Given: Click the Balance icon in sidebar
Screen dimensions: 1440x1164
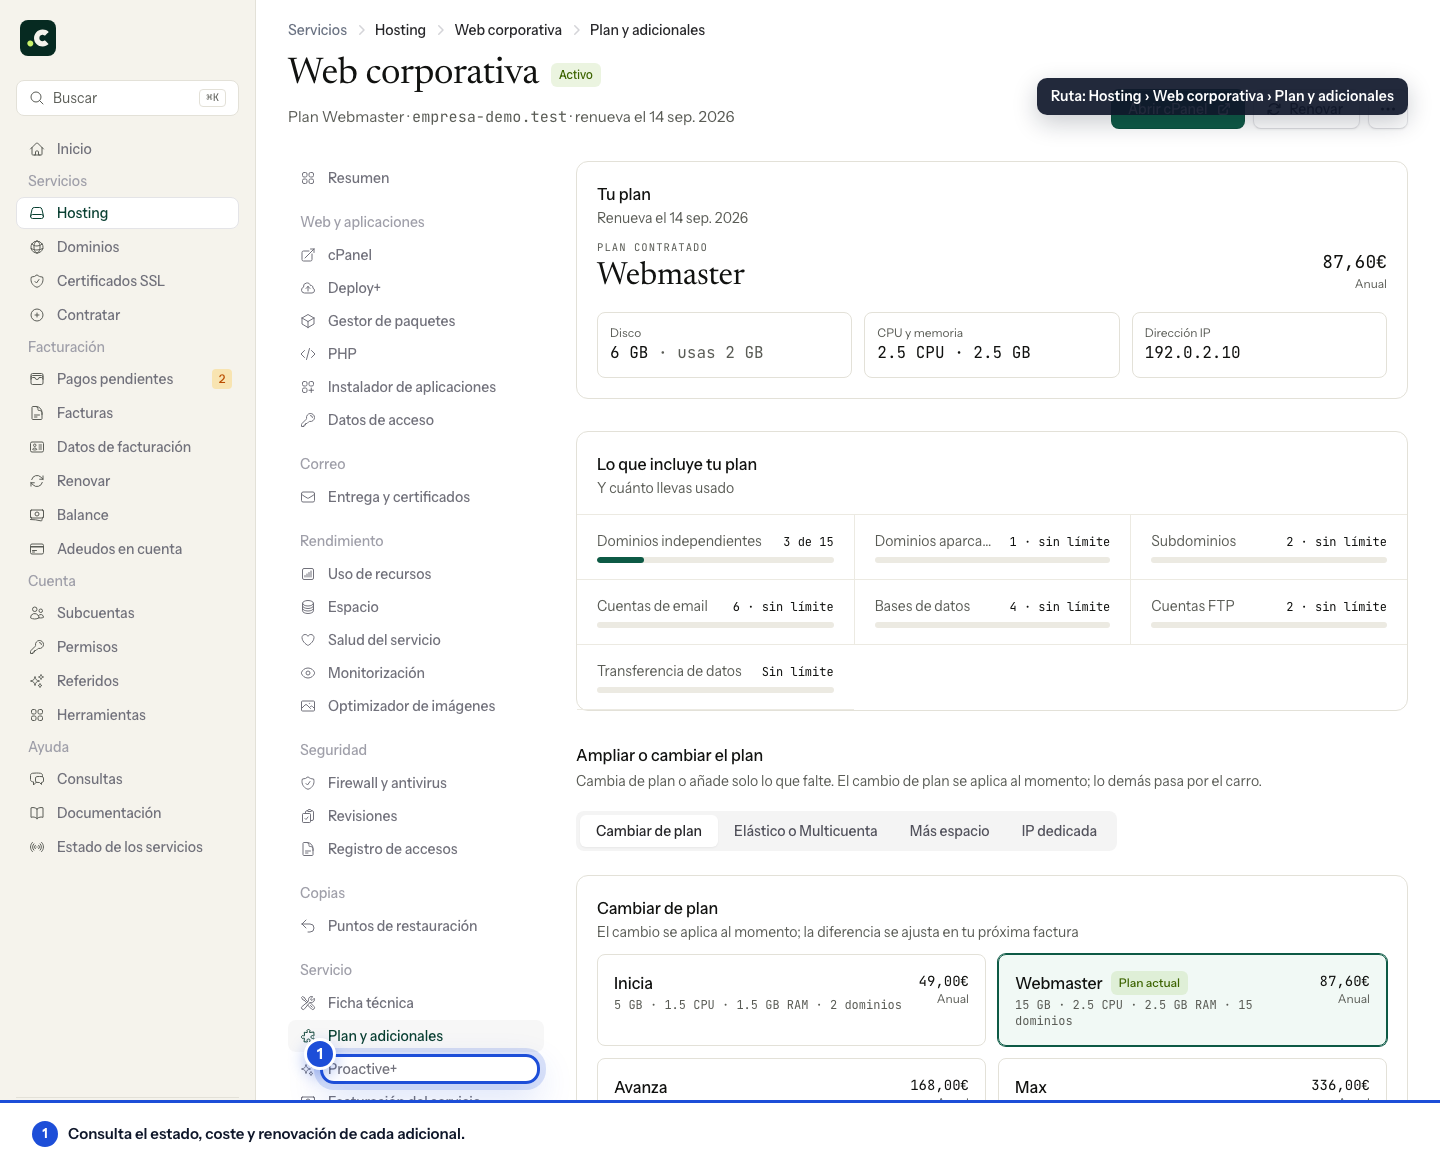Looking at the screenshot, I should [37, 515].
